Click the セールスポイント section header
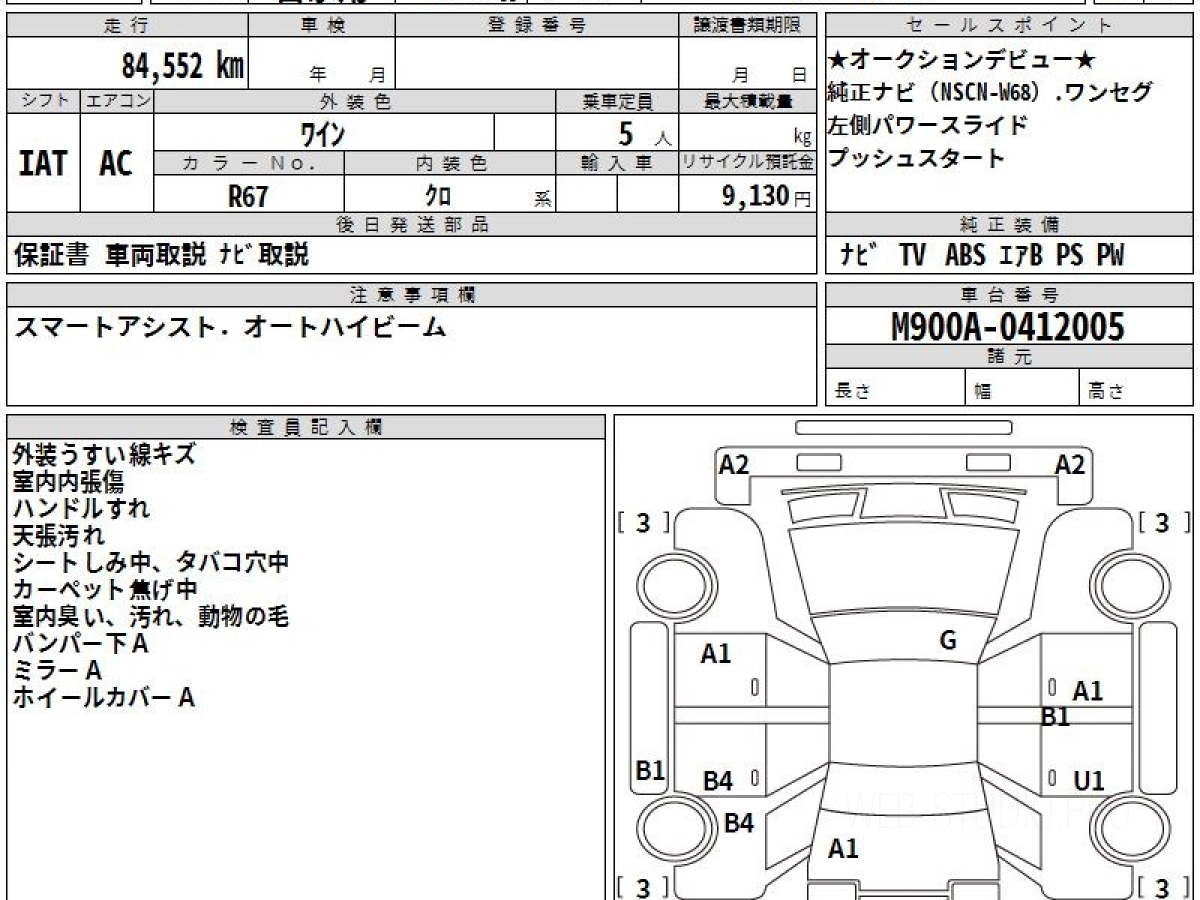Image resolution: width=1200 pixels, height=900 pixels. (1009, 26)
